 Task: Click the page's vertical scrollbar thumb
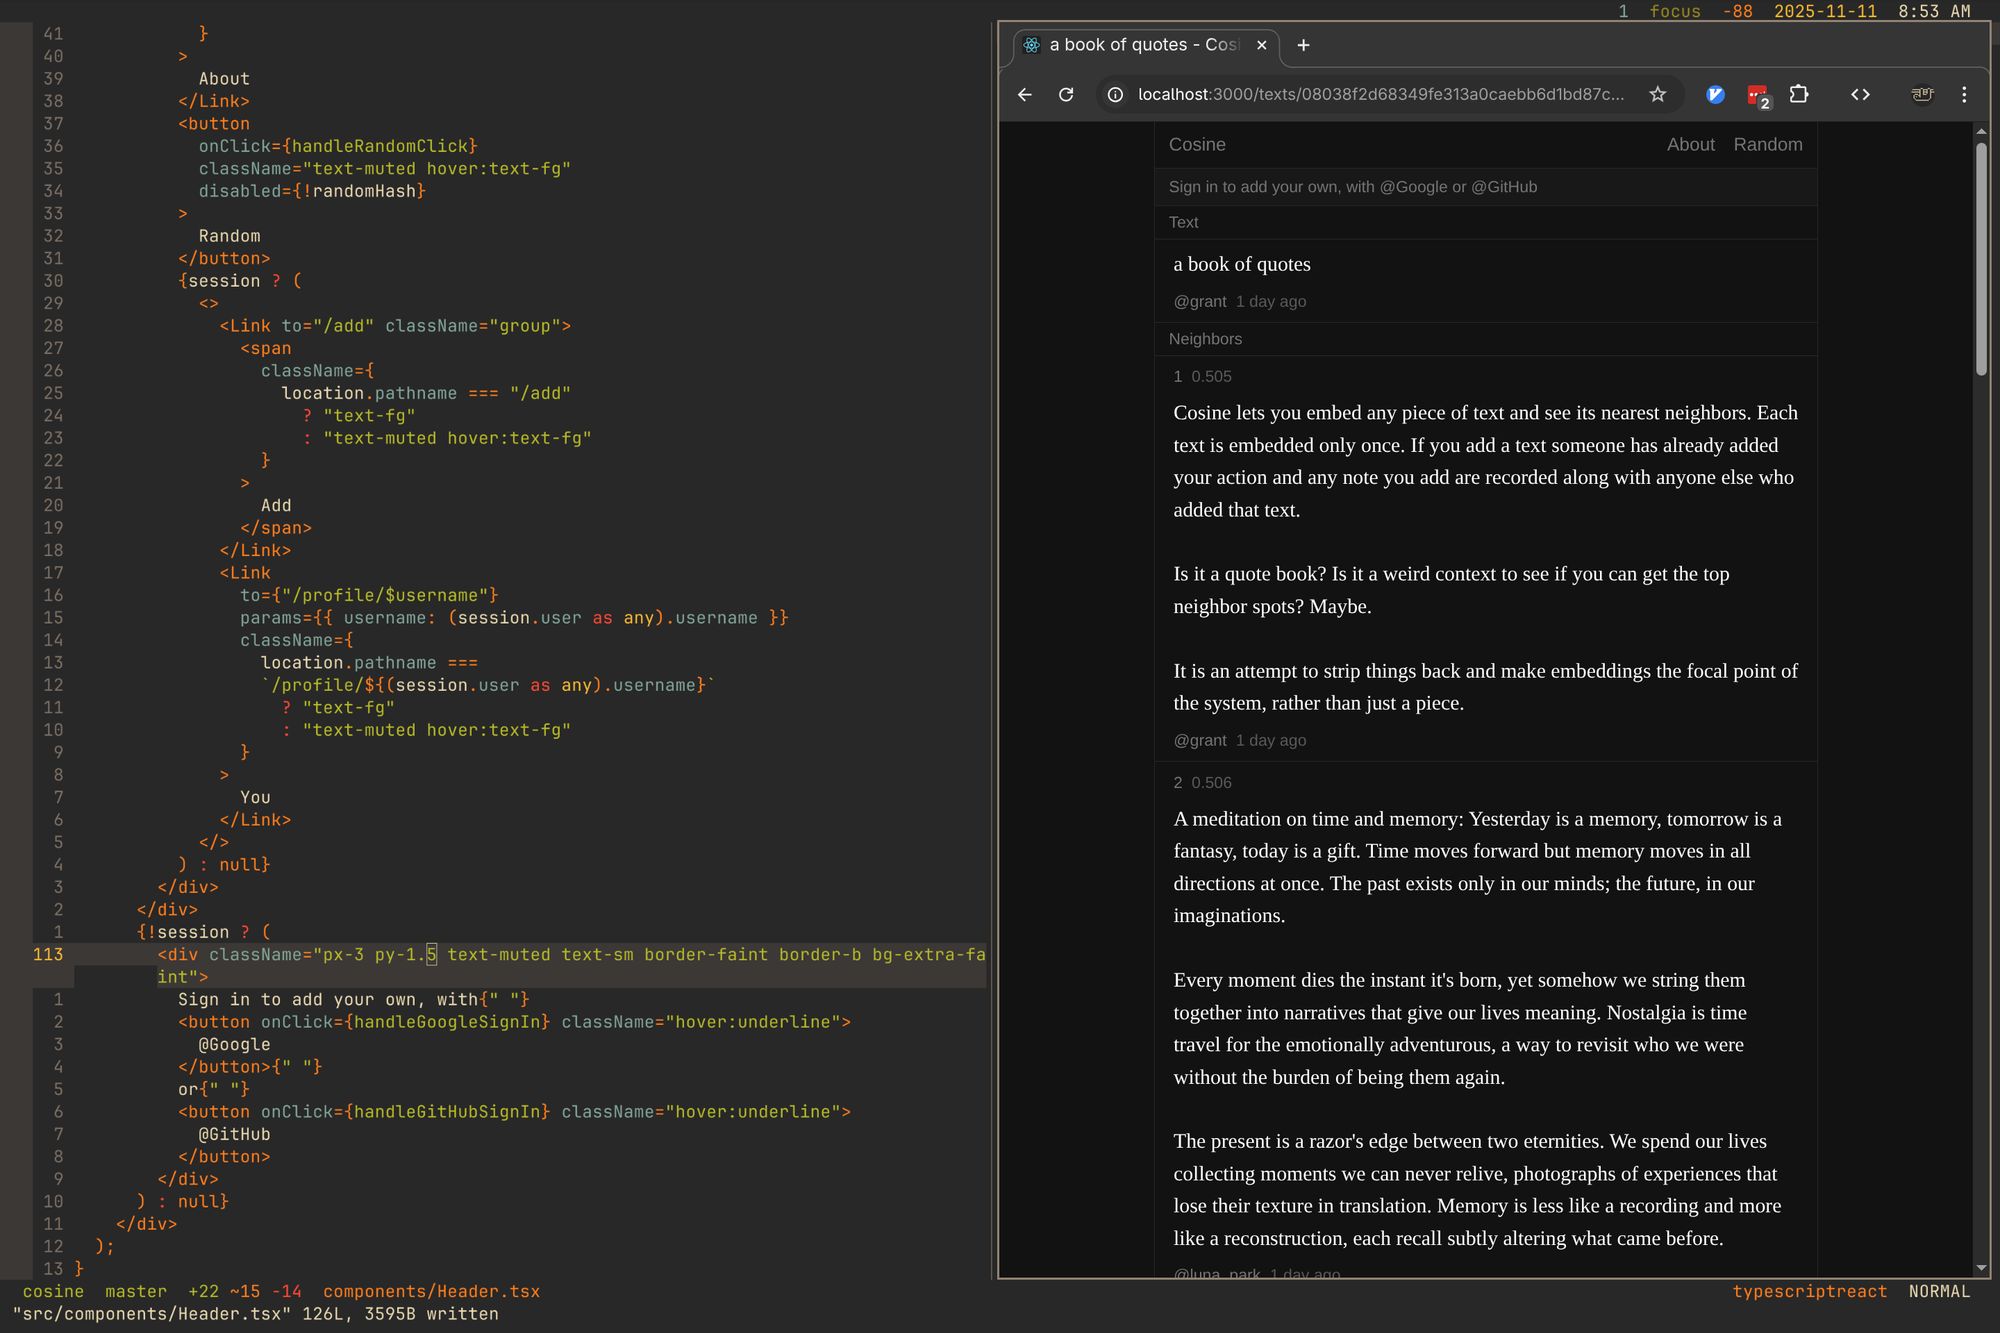tap(1981, 258)
